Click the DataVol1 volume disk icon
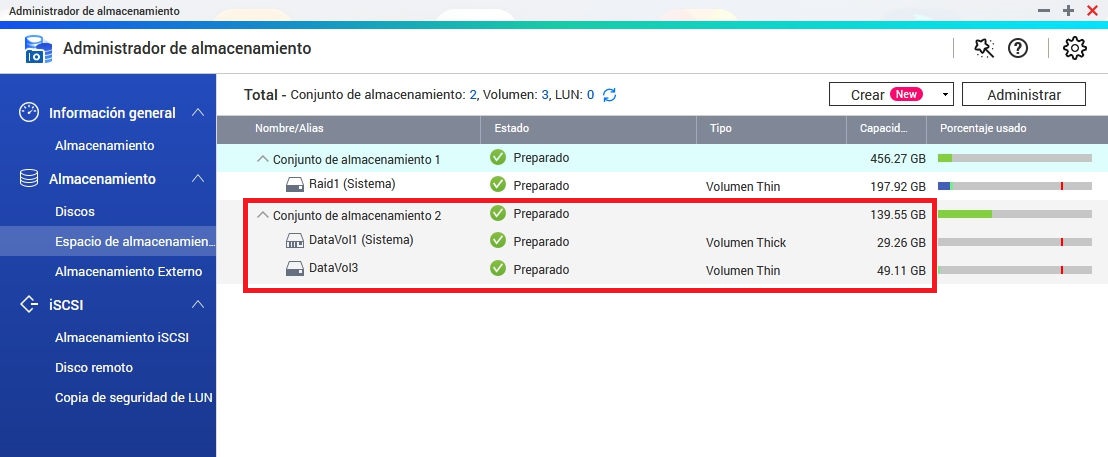This screenshot has width=1108, height=457. coord(295,241)
